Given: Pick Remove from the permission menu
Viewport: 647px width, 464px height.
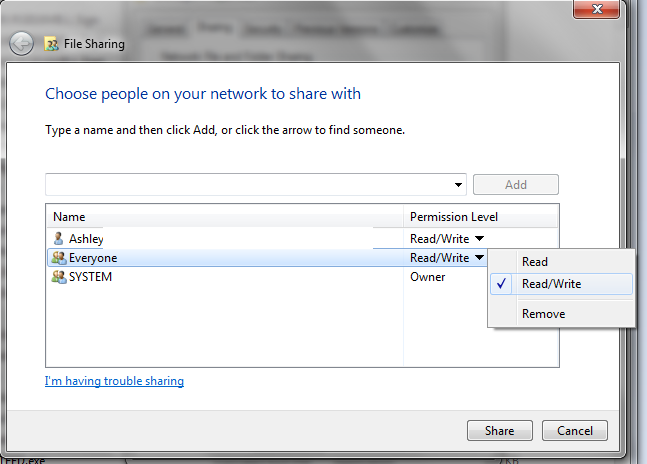Looking at the screenshot, I should [x=543, y=314].
